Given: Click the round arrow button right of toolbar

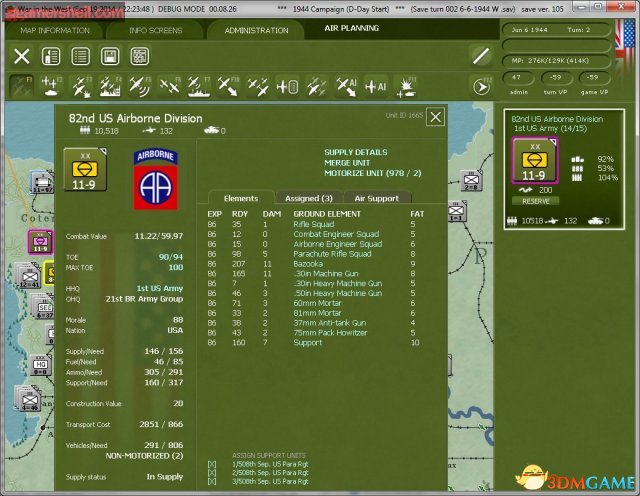Looking at the screenshot, I should pos(480,87).
